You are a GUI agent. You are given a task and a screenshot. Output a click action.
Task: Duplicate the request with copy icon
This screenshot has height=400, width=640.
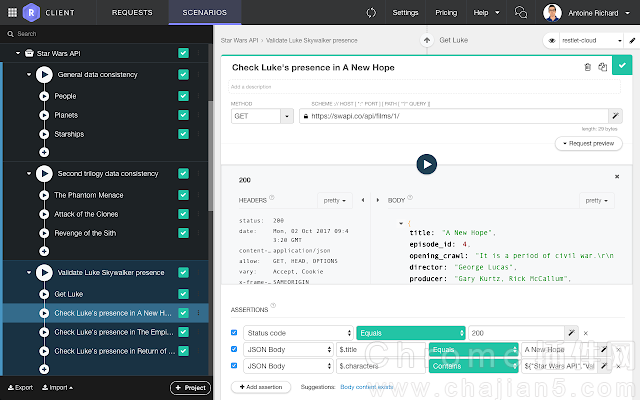pos(602,67)
